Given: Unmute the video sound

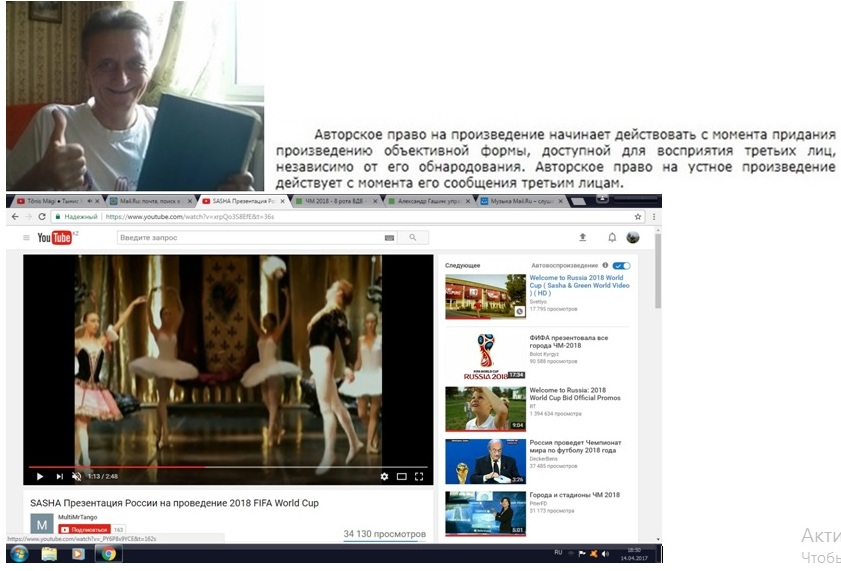Looking at the screenshot, I should coord(77,476).
